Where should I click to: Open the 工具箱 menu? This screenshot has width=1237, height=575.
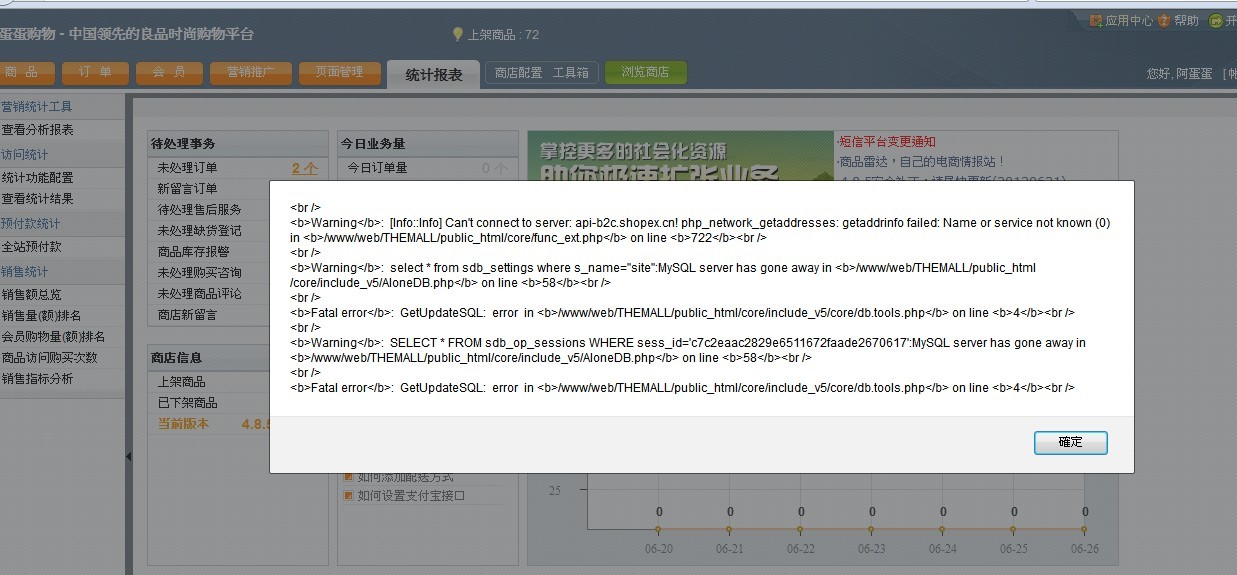click(x=571, y=73)
